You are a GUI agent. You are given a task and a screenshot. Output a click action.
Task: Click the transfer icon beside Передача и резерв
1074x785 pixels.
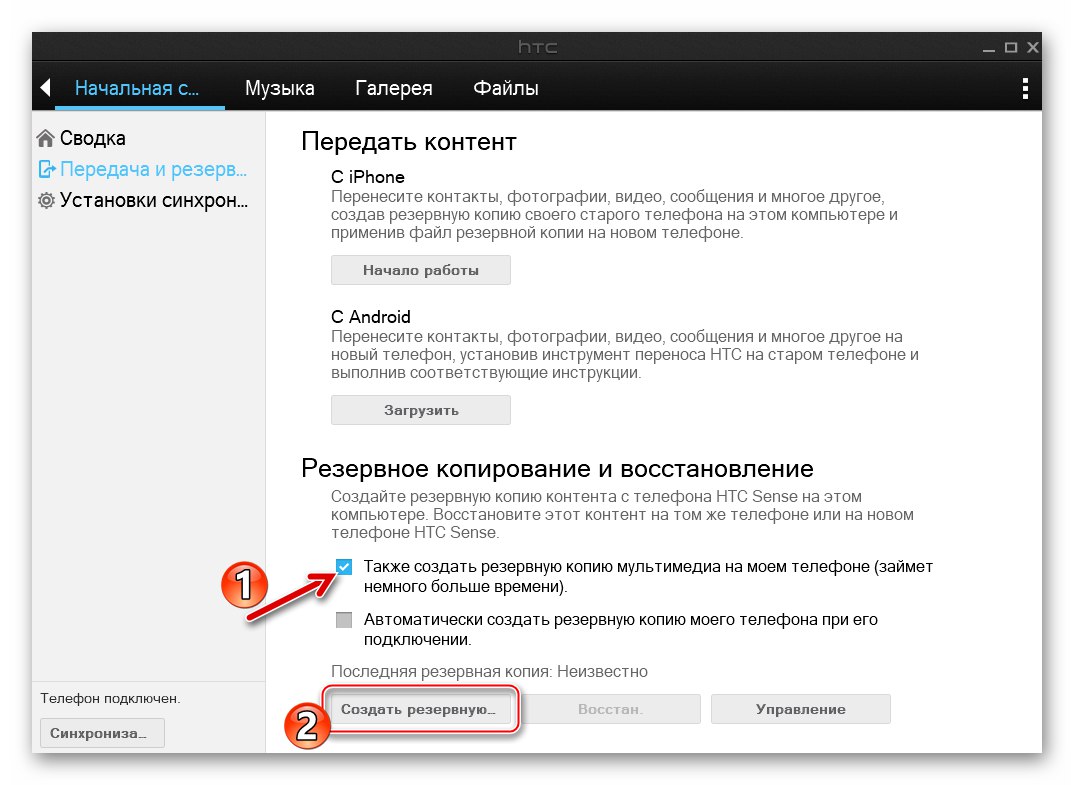point(47,169)
